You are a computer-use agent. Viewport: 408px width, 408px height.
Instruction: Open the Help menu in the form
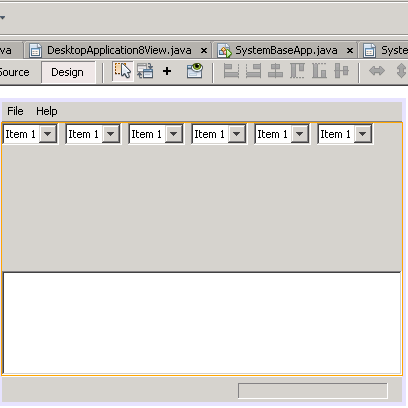tap(47, 111)
